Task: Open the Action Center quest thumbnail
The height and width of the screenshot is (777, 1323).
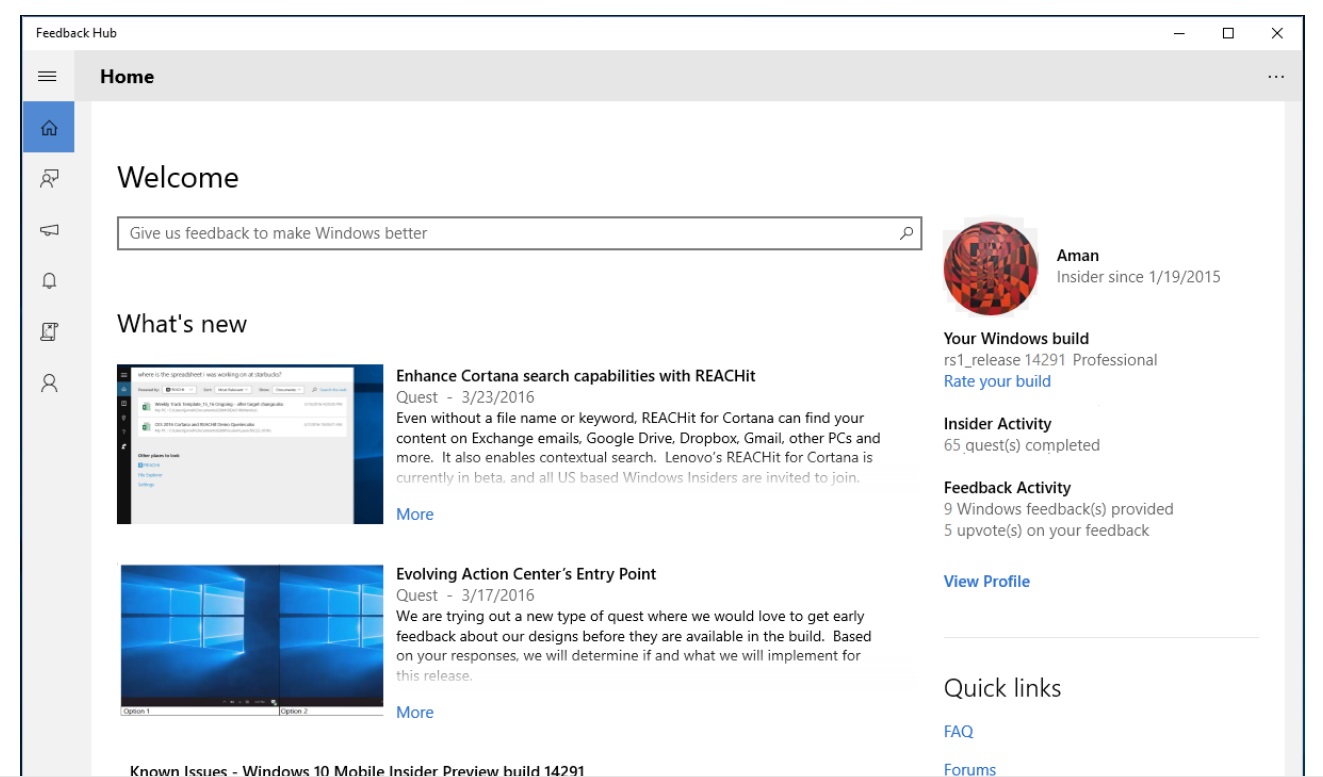Action: point(250,640)
